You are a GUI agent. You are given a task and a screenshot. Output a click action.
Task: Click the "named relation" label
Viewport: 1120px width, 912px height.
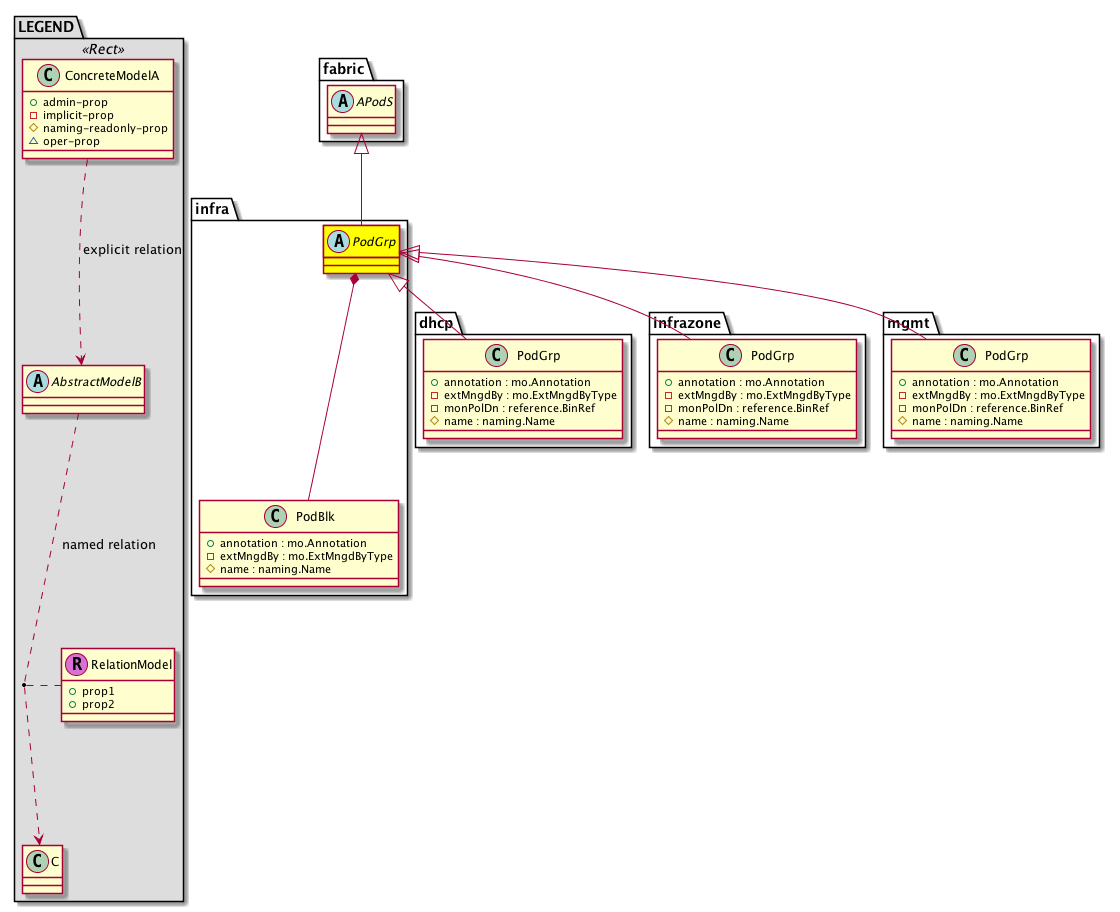109,545
